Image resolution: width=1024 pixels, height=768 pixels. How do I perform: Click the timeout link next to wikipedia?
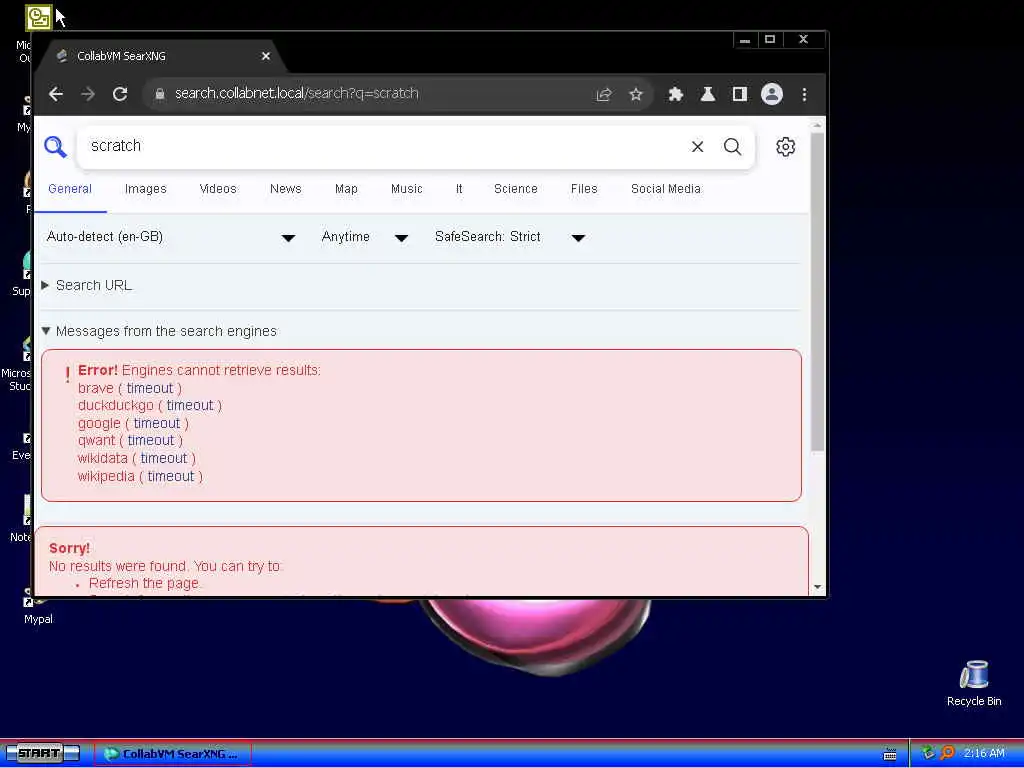170,477
